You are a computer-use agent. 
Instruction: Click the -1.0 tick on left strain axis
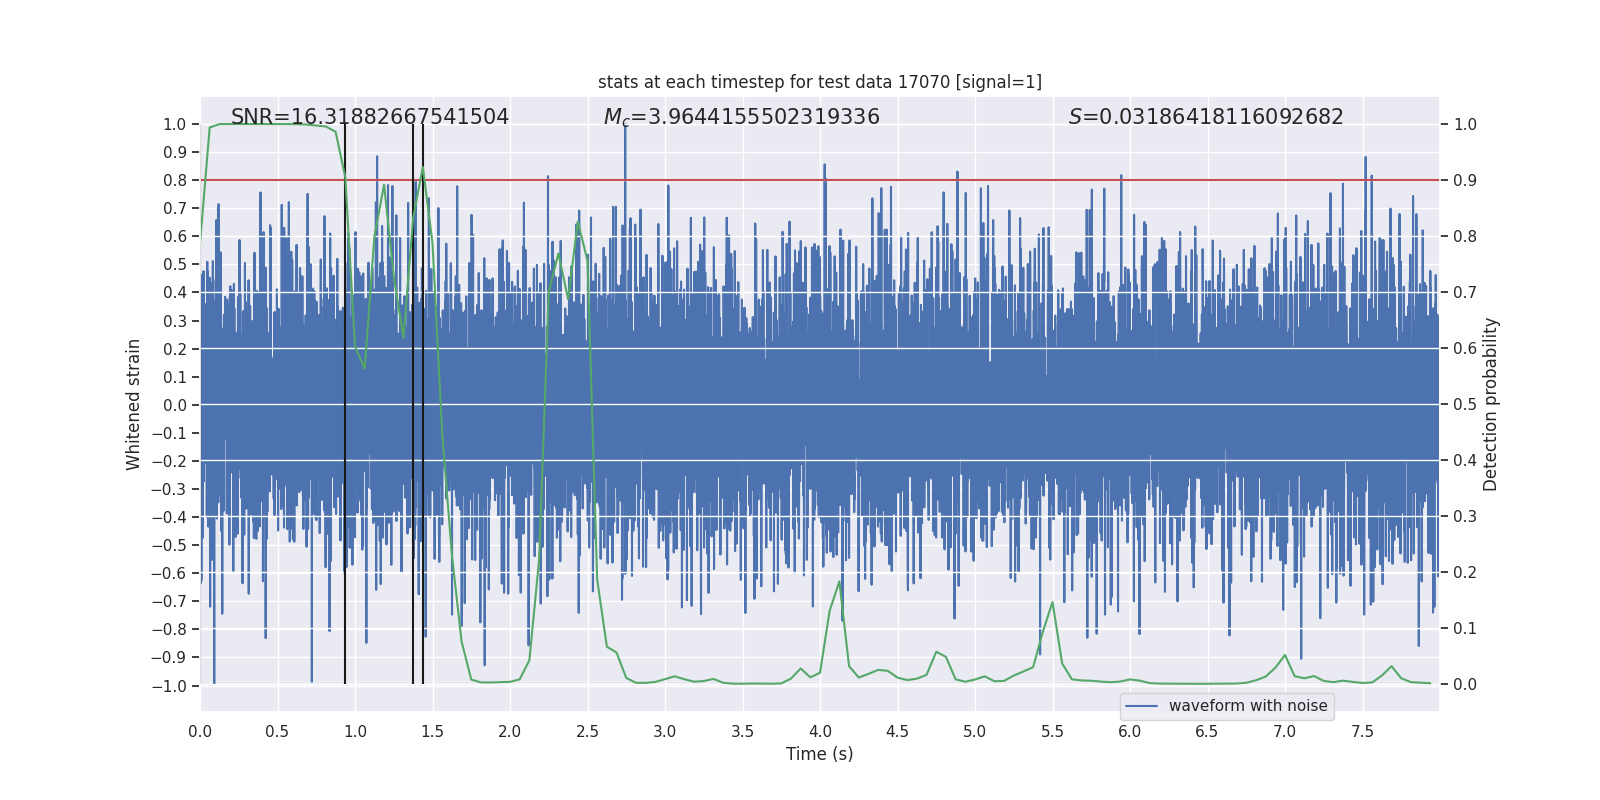click(169, 686)
